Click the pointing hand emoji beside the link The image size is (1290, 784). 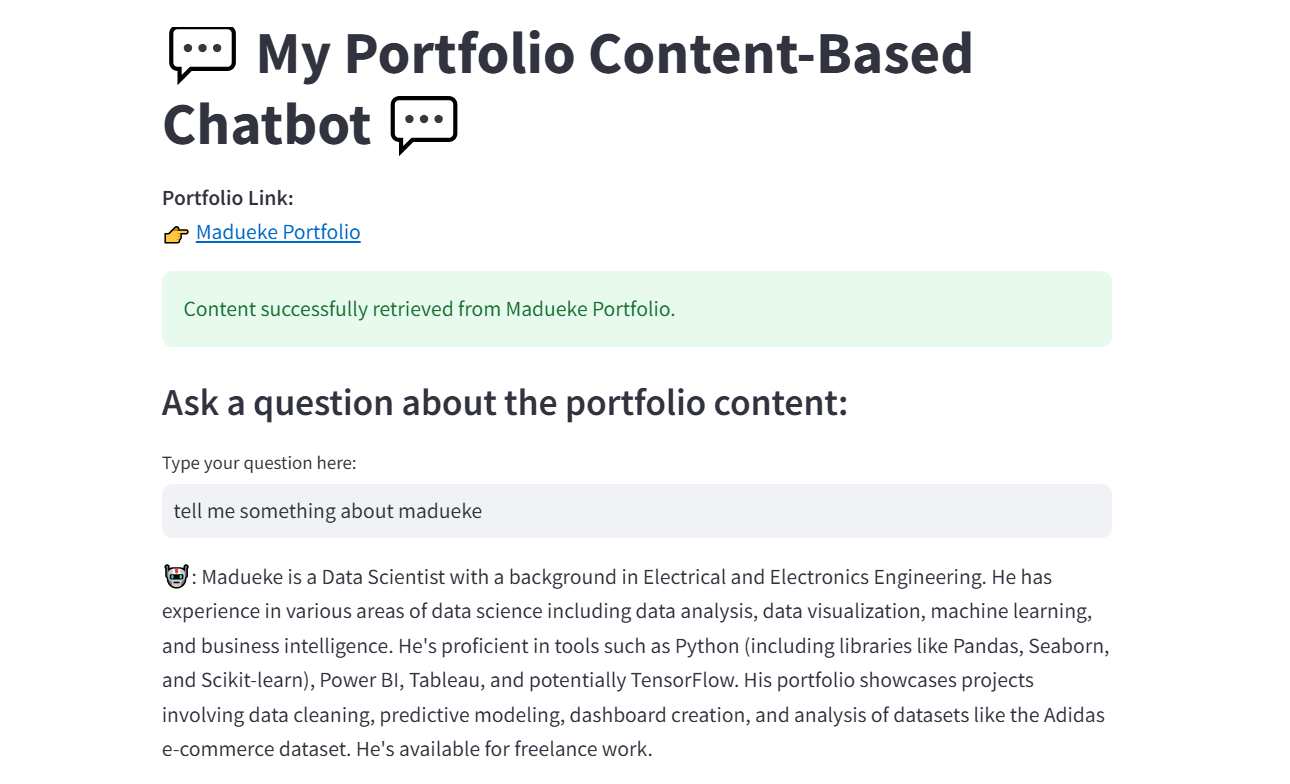[176, 234]
